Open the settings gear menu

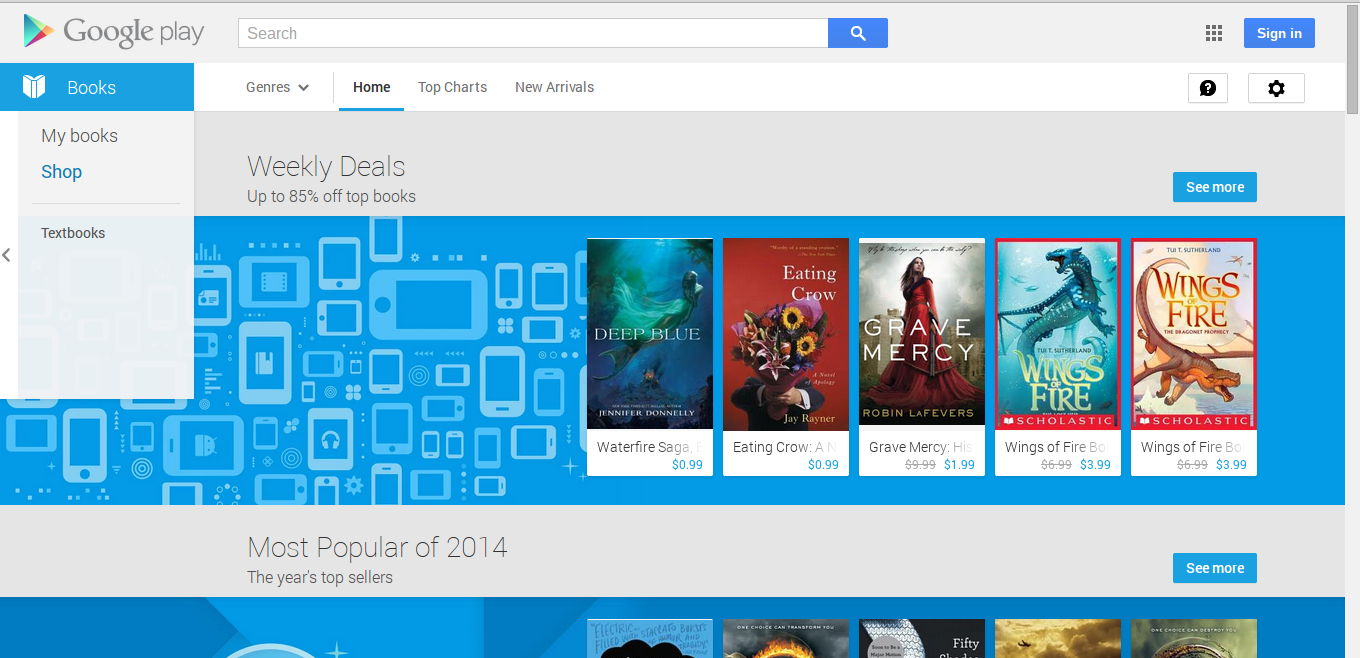click(1276, 88)
